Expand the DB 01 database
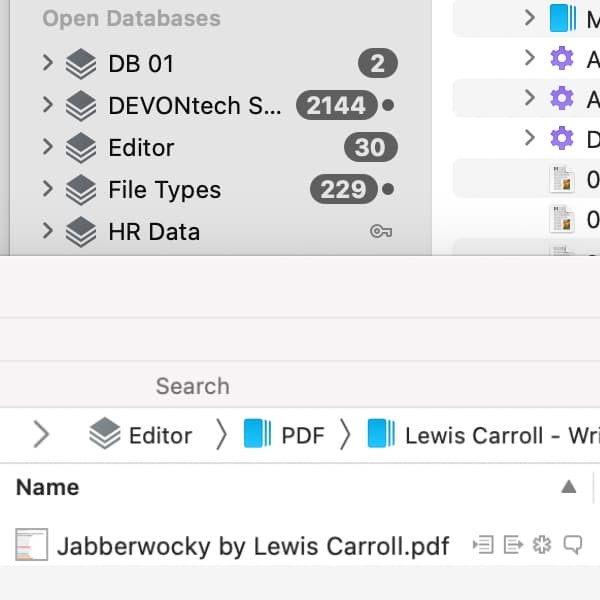The width and height of the screenshot is (600, 600). tap(47, 63)
